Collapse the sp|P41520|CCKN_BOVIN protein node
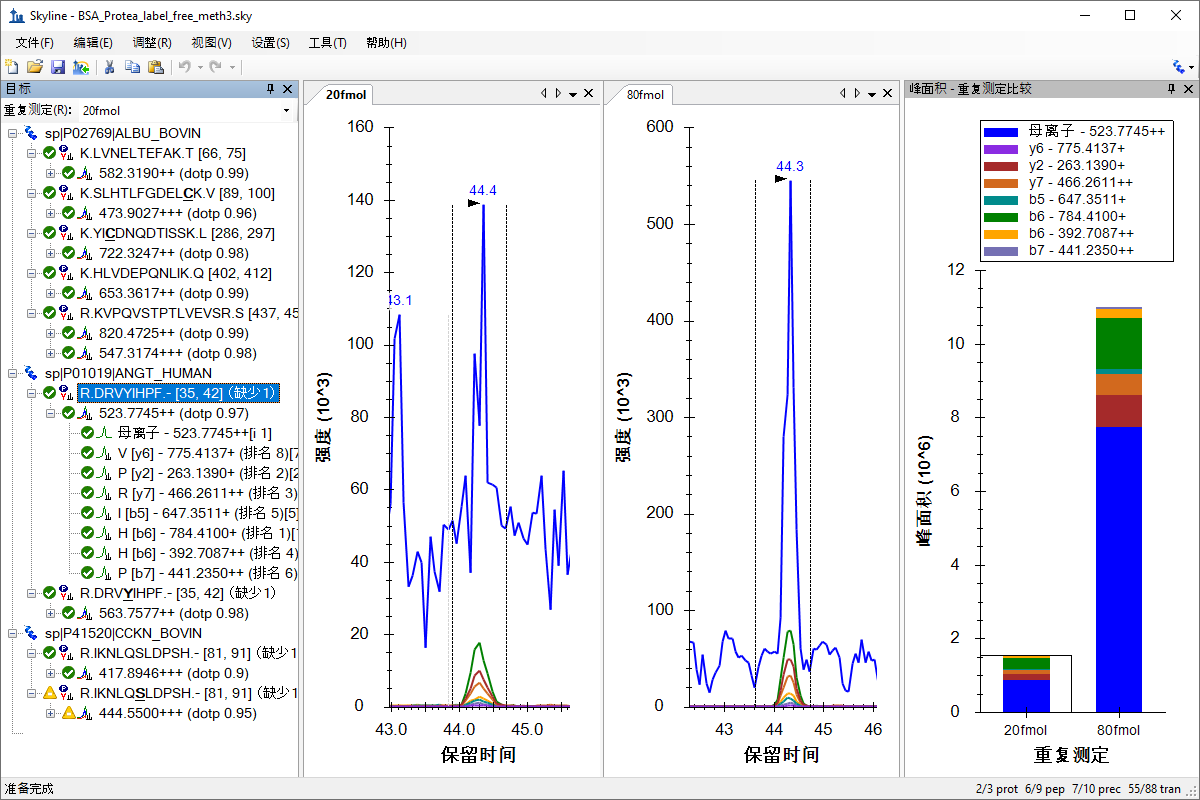This screenshot has width=1200, height=800. point(13,633)
